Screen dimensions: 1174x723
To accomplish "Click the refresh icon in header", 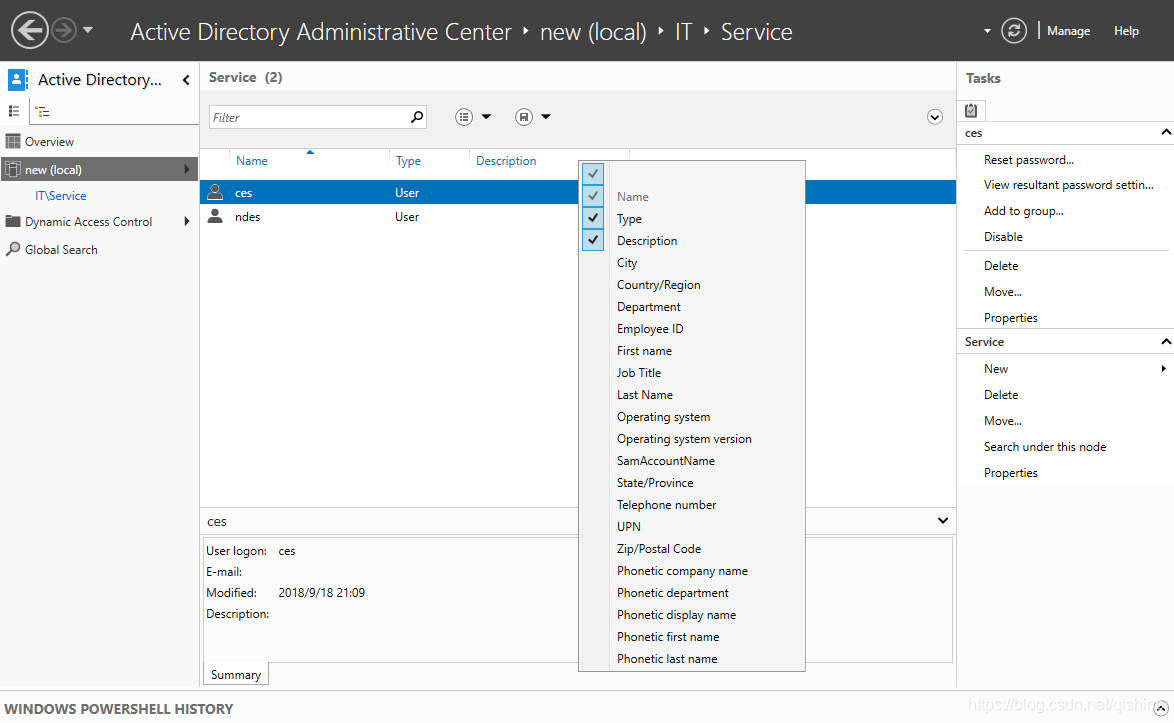I will (x=1014, y=31).
